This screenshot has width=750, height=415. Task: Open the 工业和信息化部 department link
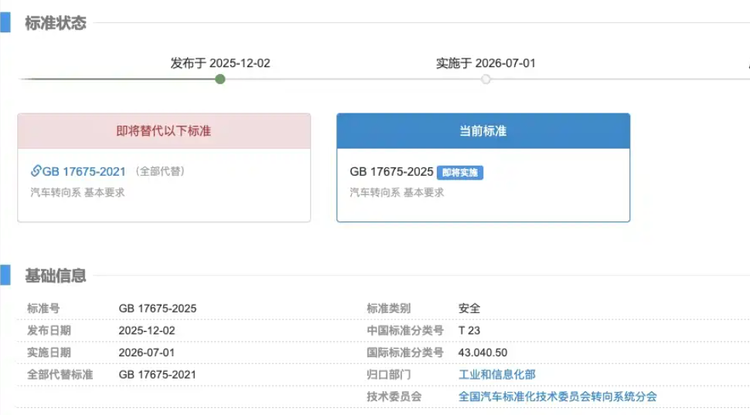tap(496, 374)
